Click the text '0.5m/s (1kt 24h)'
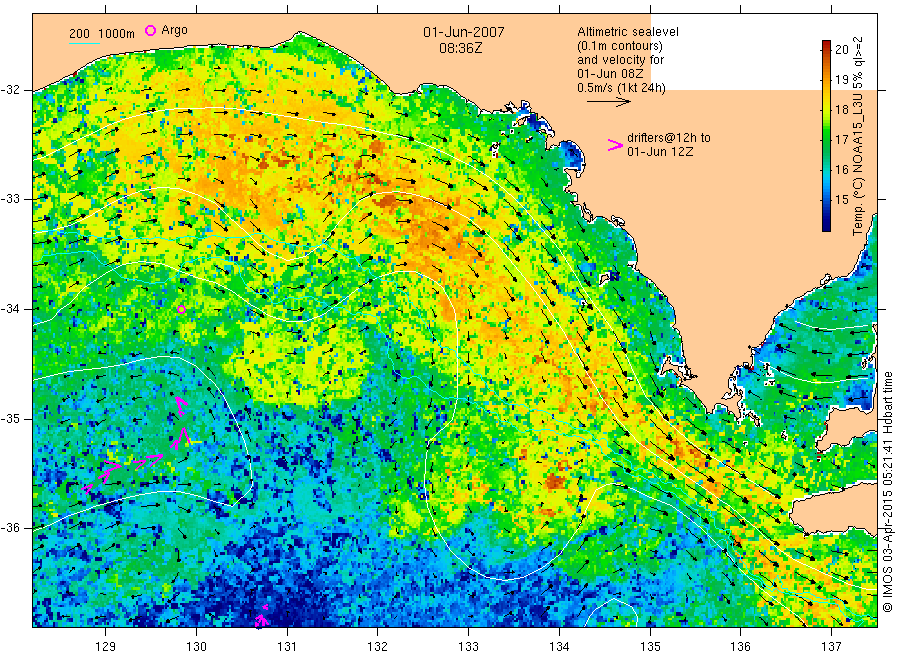The image size is (900, 660). tap(622, 88)
